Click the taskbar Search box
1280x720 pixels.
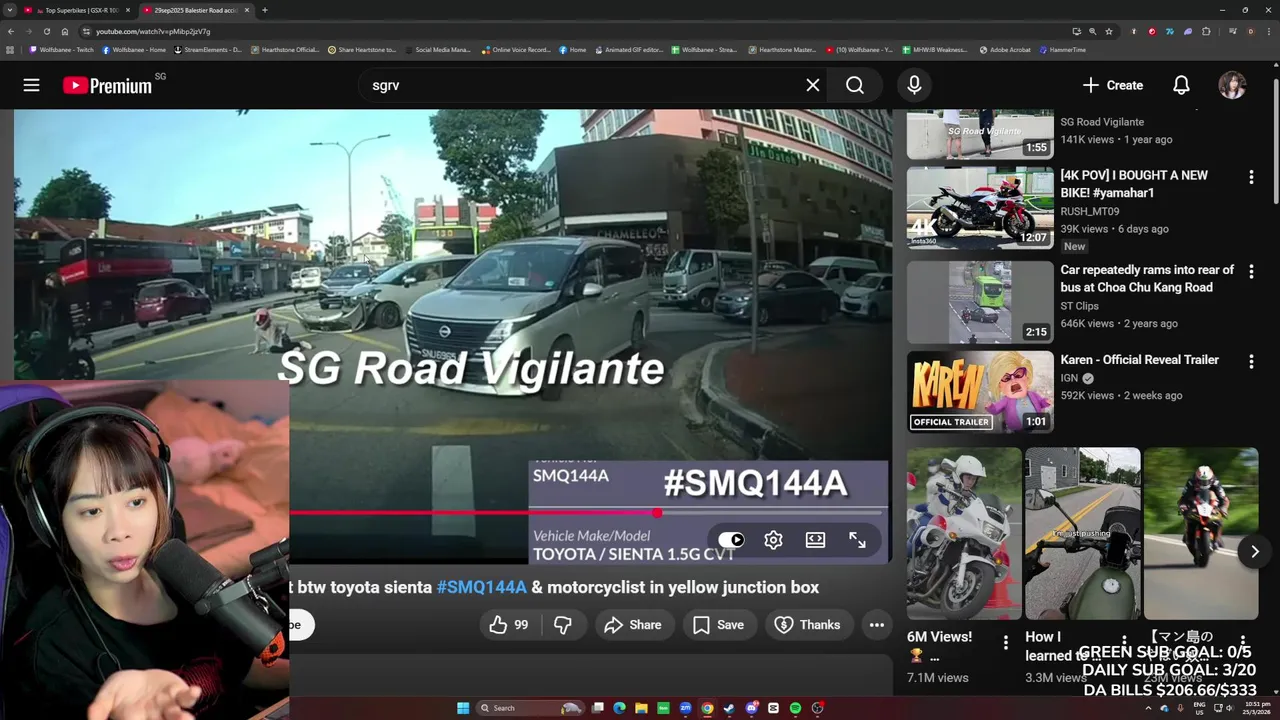(x=530, y=708)
